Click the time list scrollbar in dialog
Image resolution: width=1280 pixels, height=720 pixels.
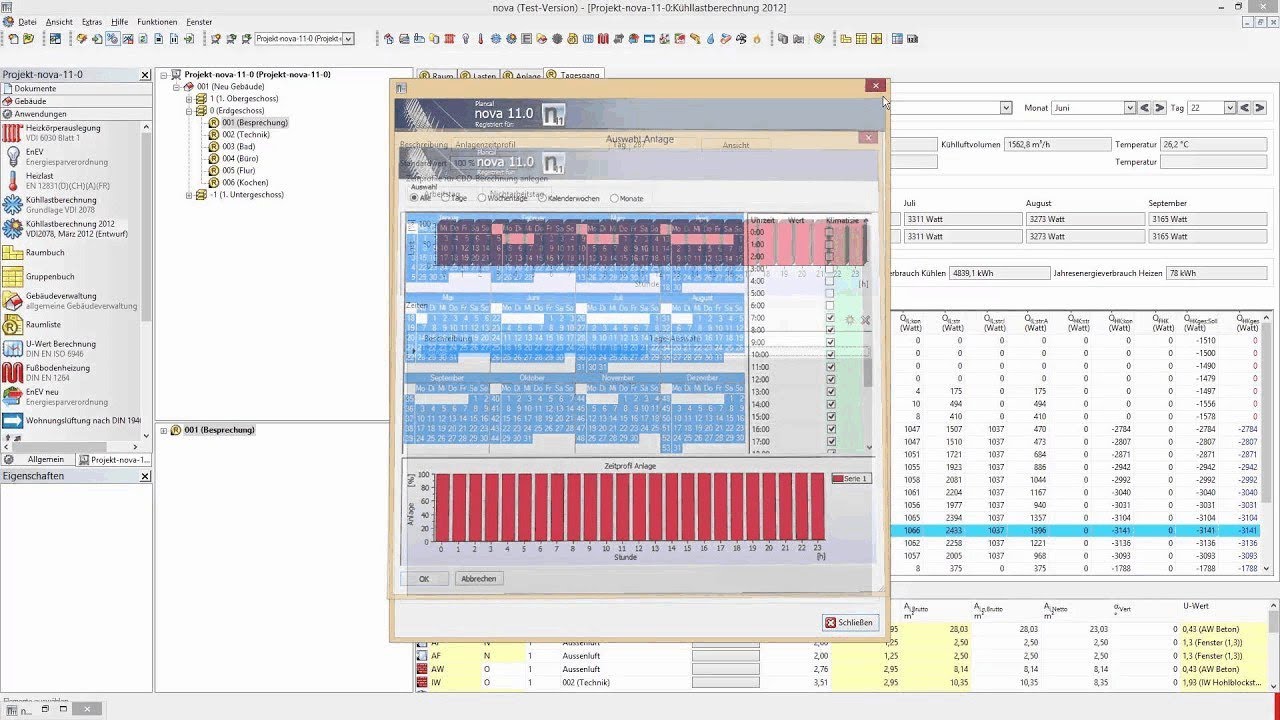pyautogui.click(x=868, y=335)
